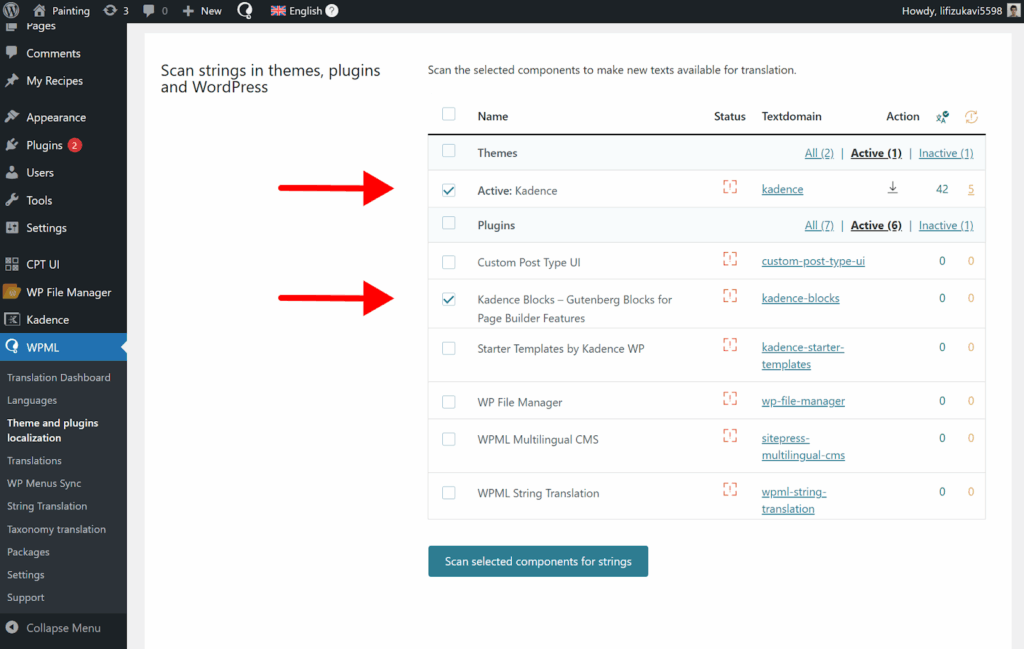
Task: Click the scan status icon for Custom Post Type UI
Action: (729, 260)
